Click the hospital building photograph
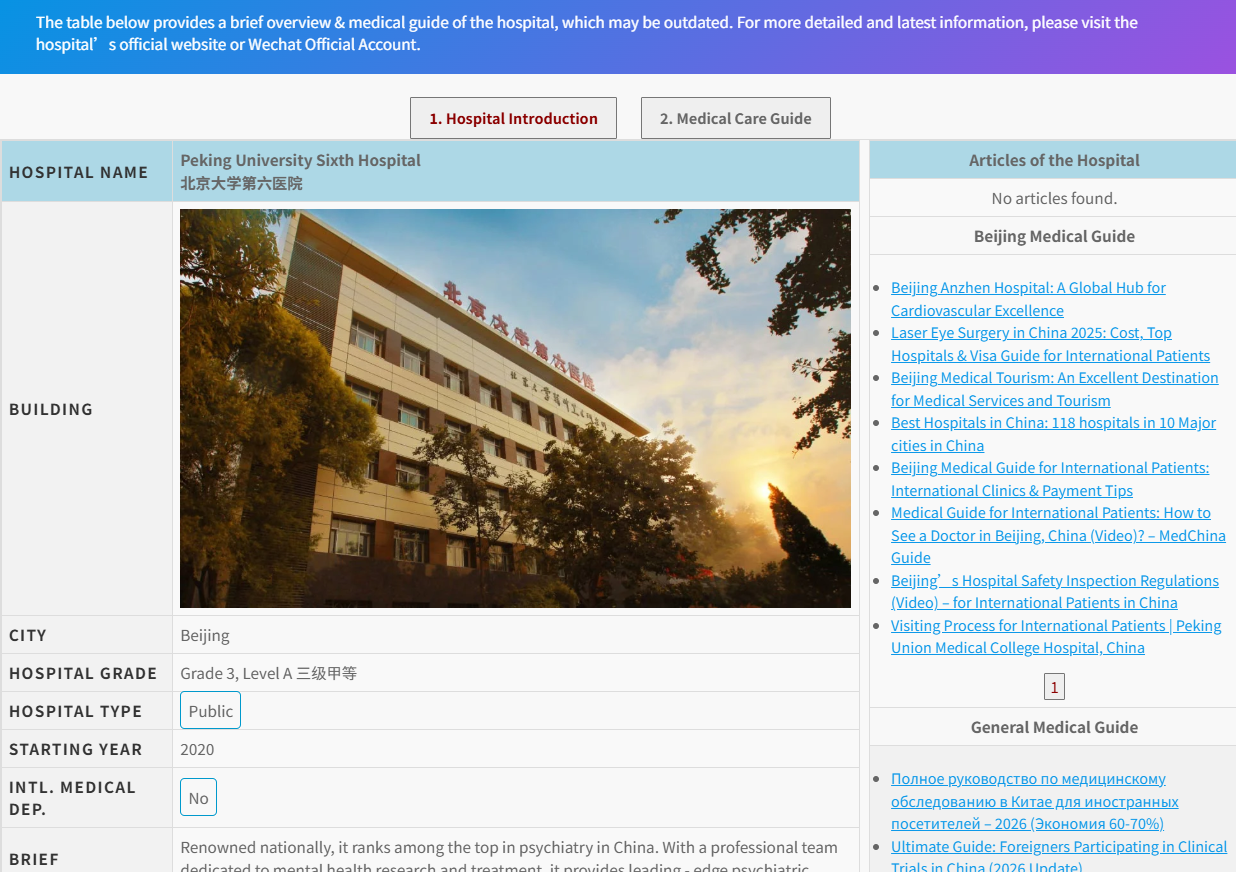Screen dimensions: 1236x872 pyautogui.click(x=515, y=409)
